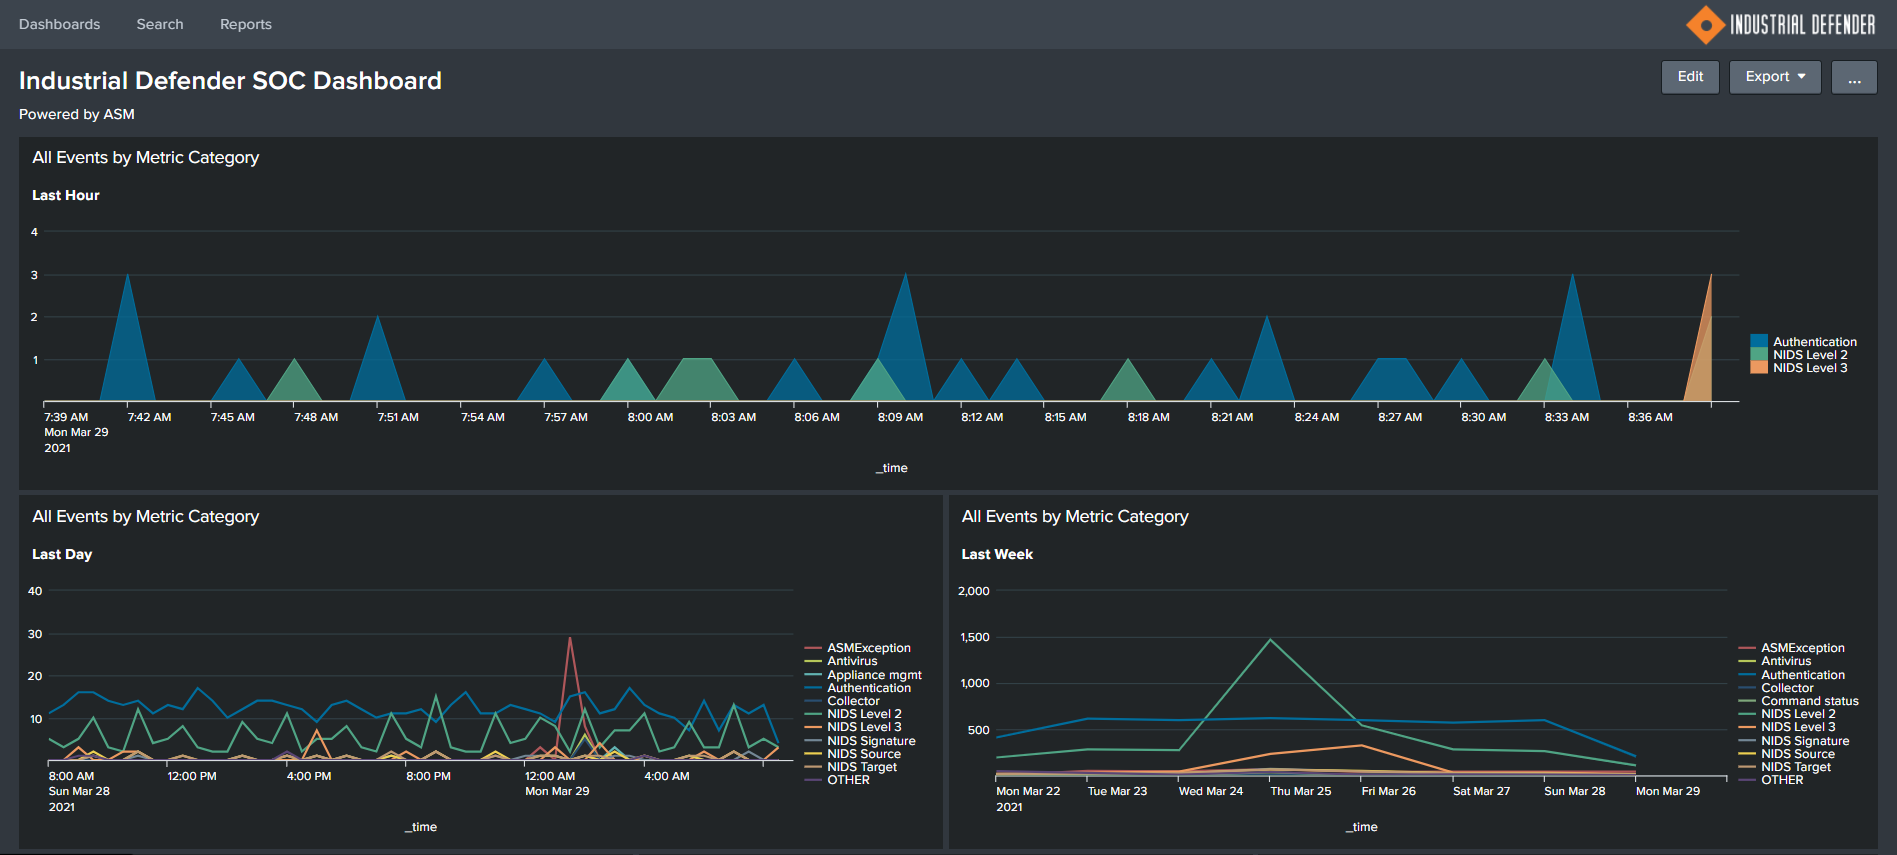
Task: Click the ASMException spike peak in Last Day chart
Action: (570, 638)
